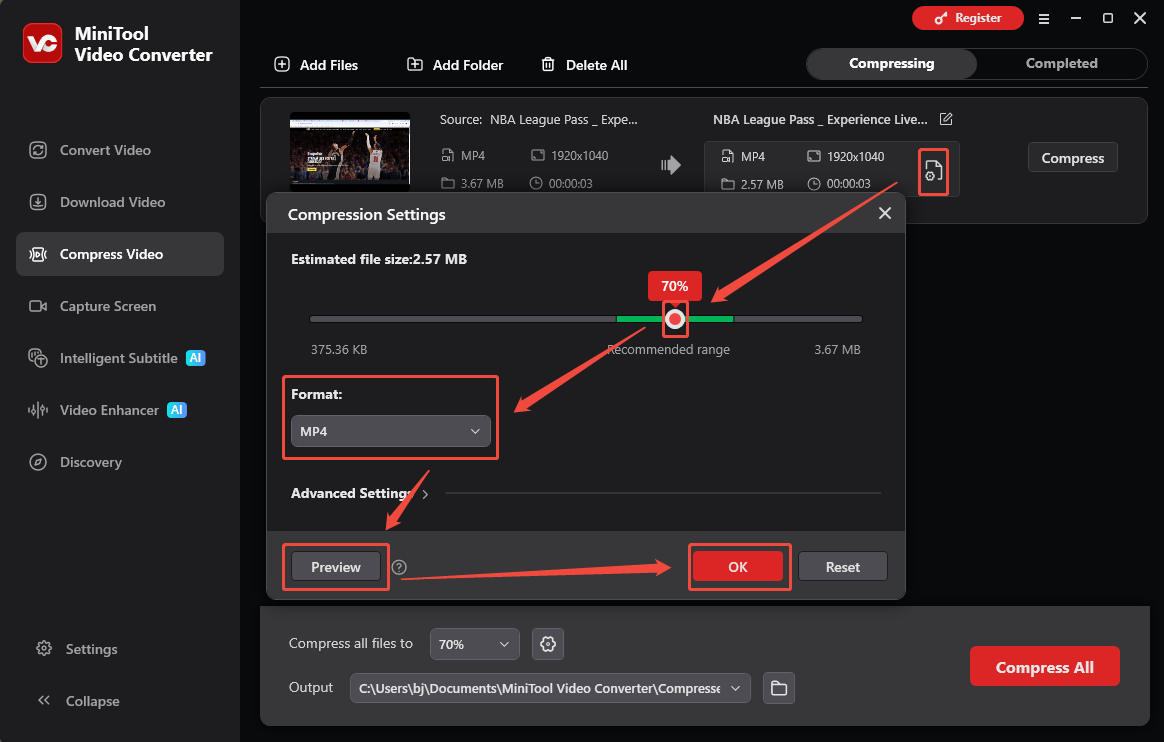The width and height of the screenshot is (1164, 742).
Task: Click the source file name NBA League Pass _ Expe...
Action: pos(563,119)
